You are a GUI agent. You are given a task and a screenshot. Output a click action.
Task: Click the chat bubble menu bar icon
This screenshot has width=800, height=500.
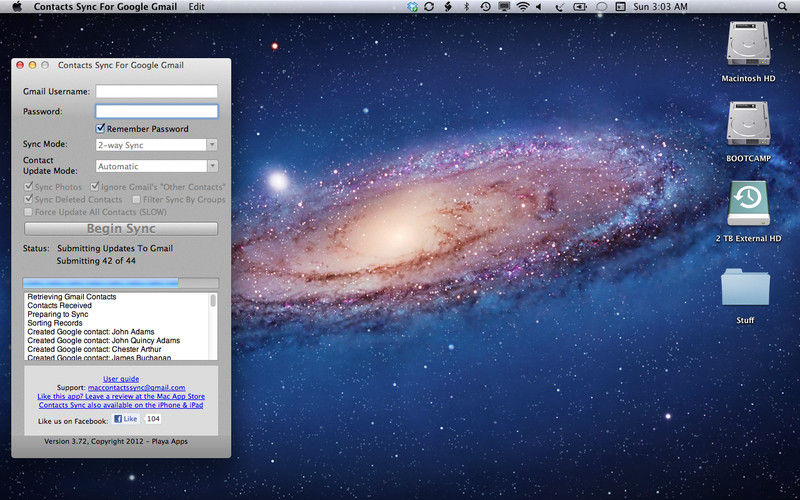(x=602, y=7)
